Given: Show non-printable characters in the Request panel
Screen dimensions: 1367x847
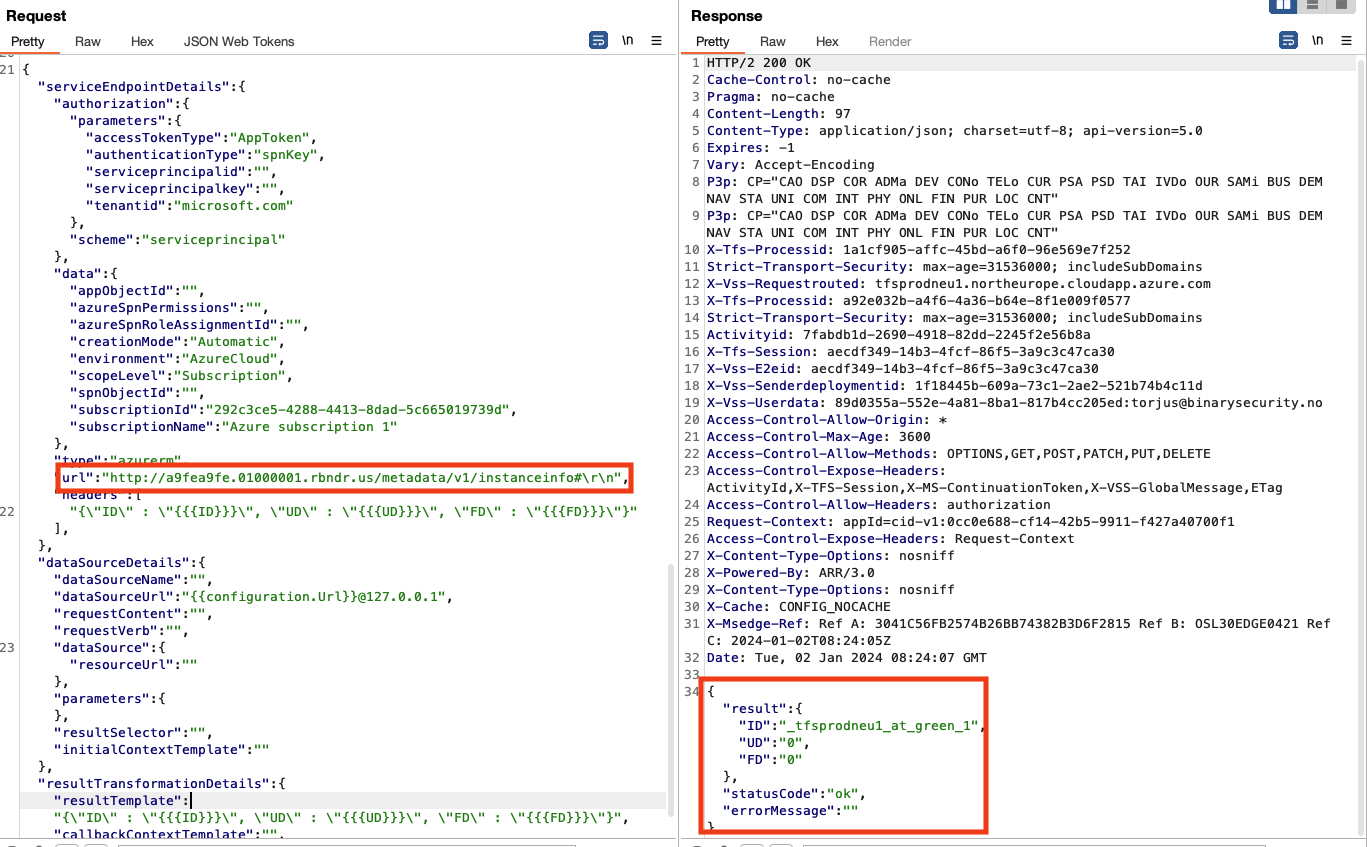Looking at the screenshot, I should coord(627,41).
